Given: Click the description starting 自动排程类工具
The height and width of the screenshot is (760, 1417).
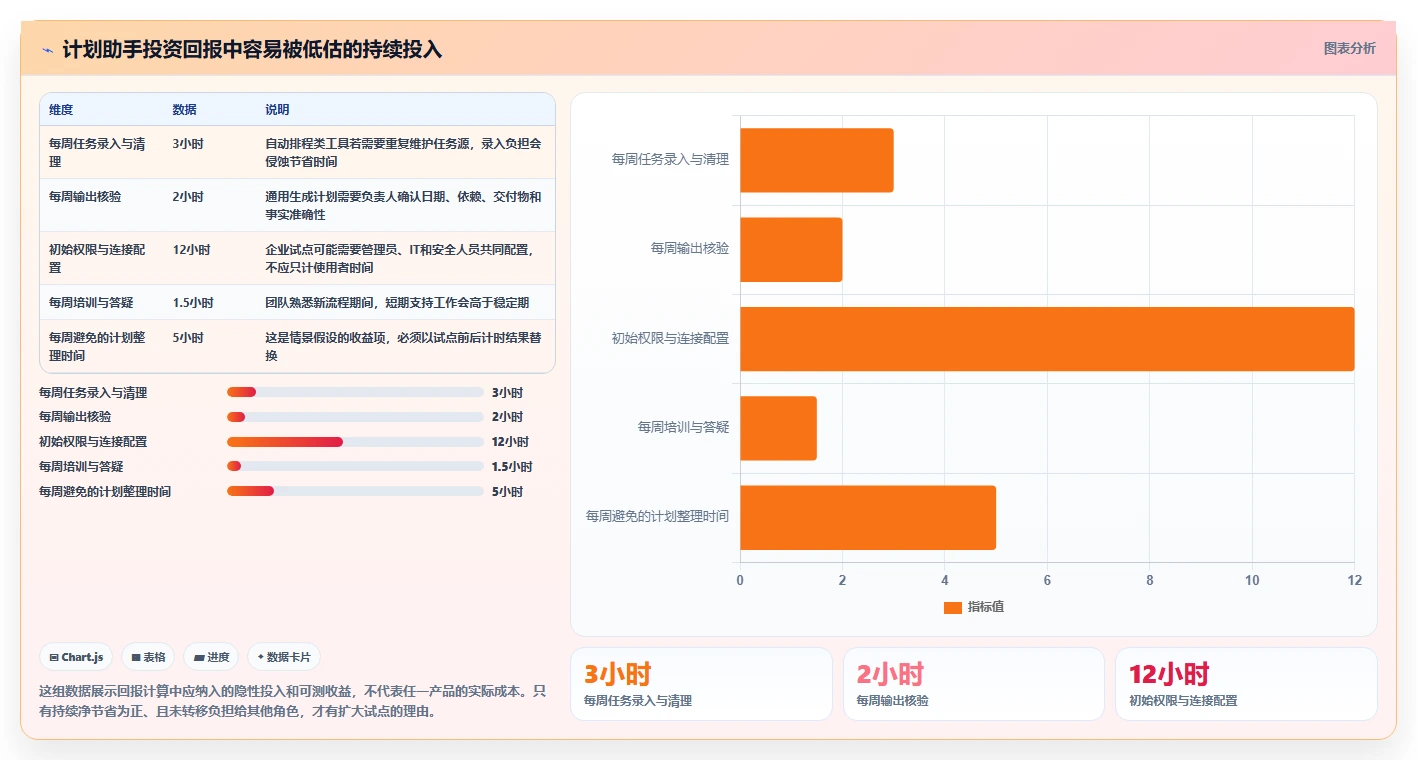Looking at the screenshot, I should [x=403, y=152].
